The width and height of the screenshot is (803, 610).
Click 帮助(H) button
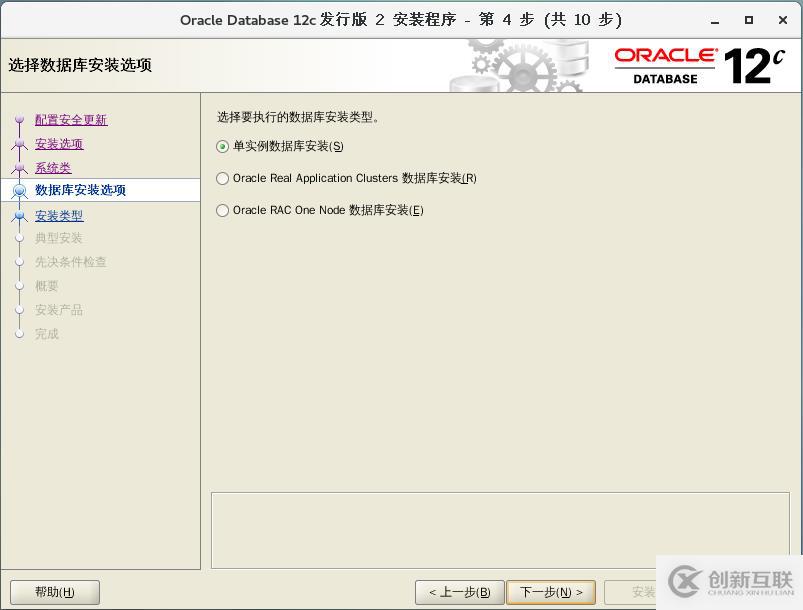[x=55, y=593]
